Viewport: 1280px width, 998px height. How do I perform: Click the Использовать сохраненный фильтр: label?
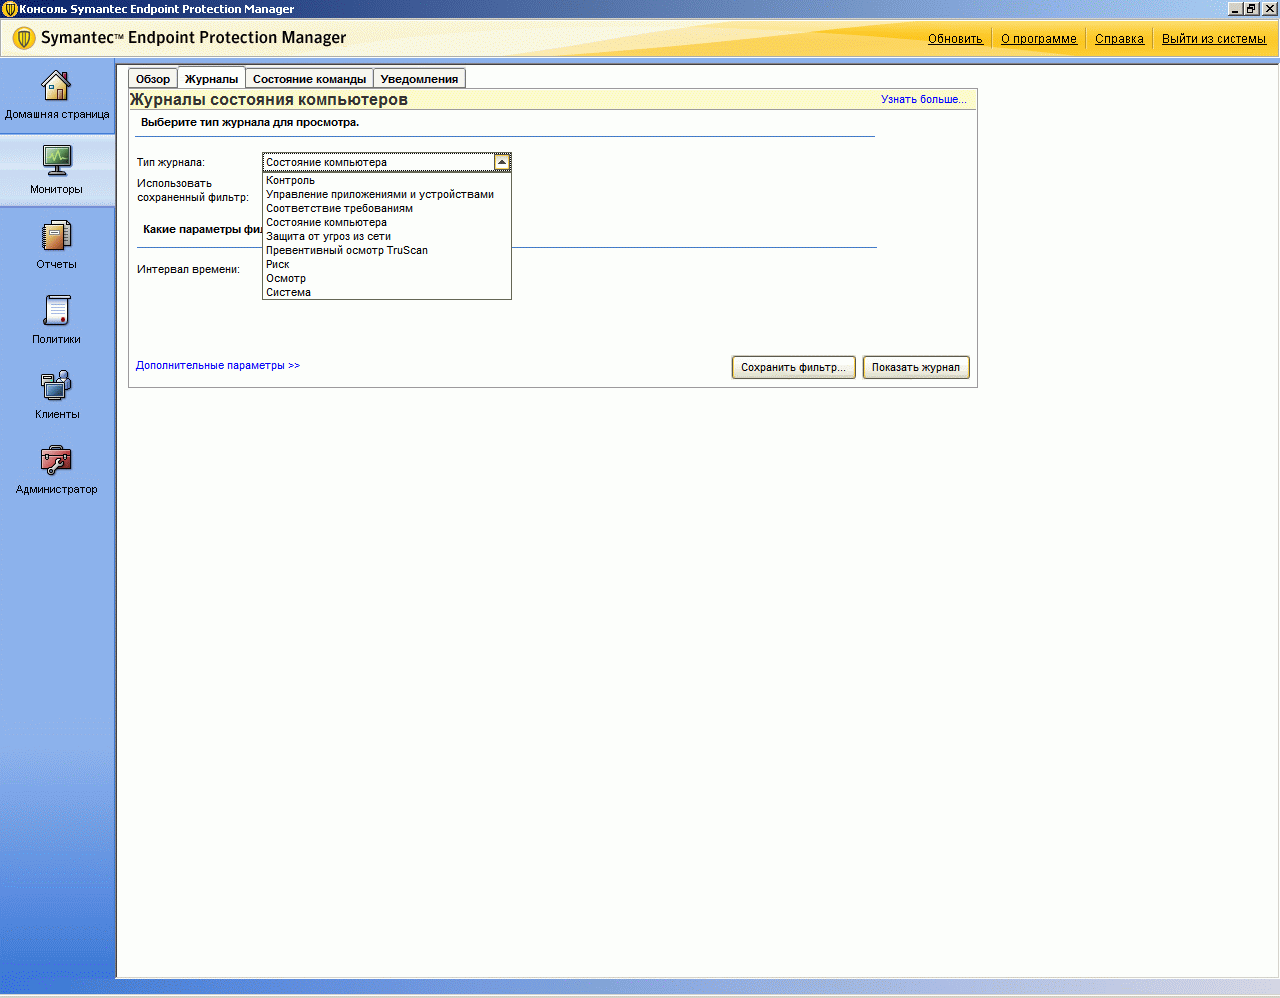tap(193, 190)
